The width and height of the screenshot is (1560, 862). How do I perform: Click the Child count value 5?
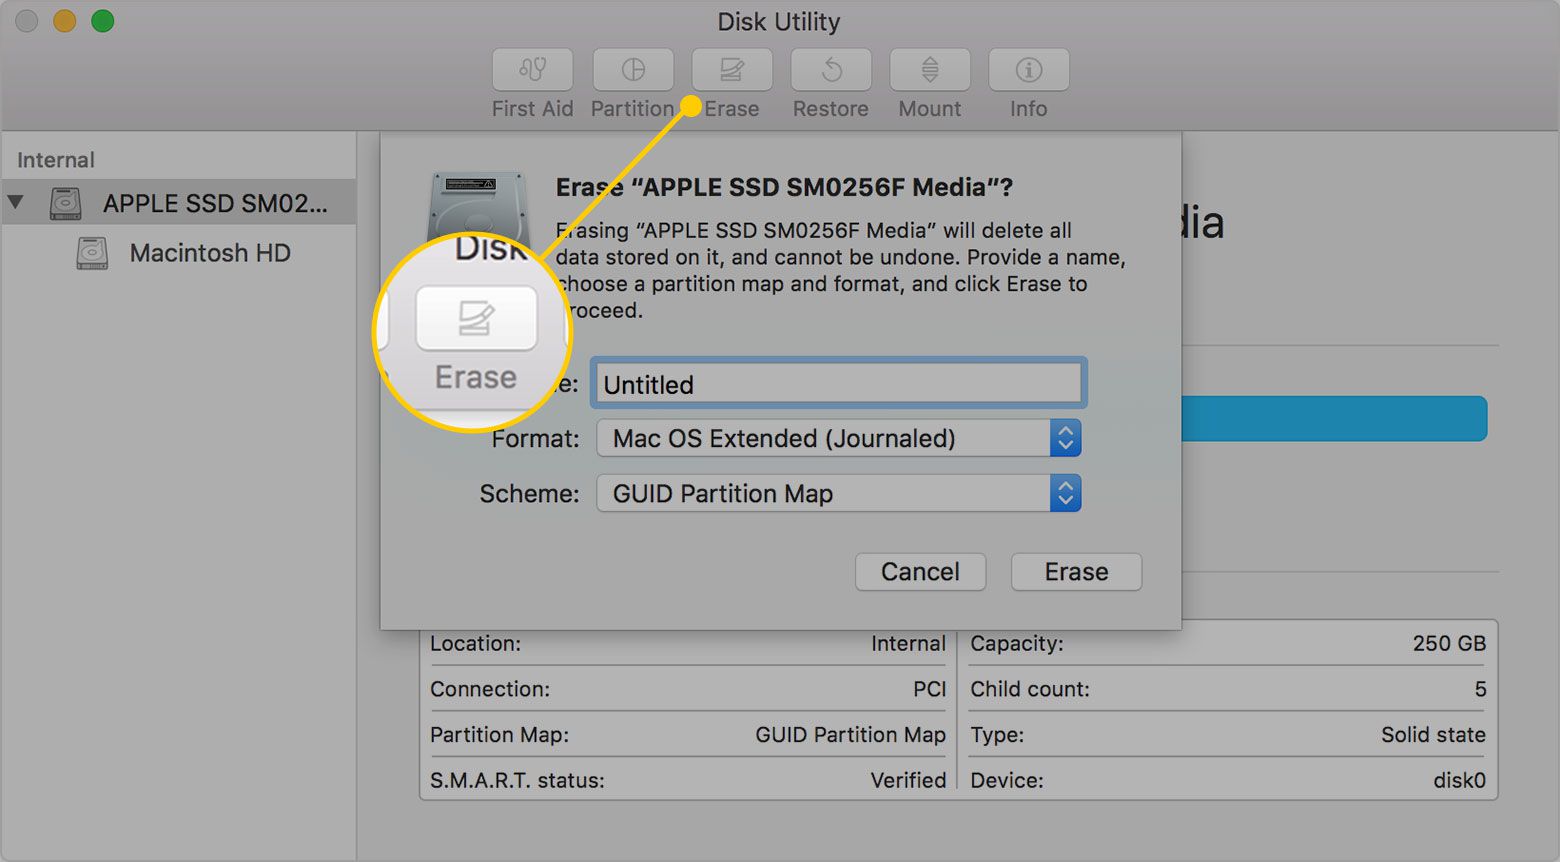click(1480, 690)
